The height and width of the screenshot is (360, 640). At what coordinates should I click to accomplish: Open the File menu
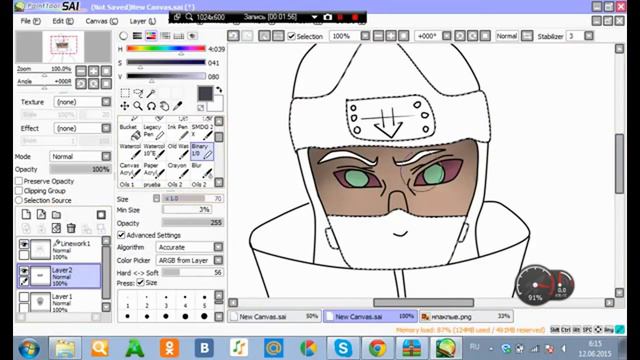pyautogui.click(x=30, y=21)
